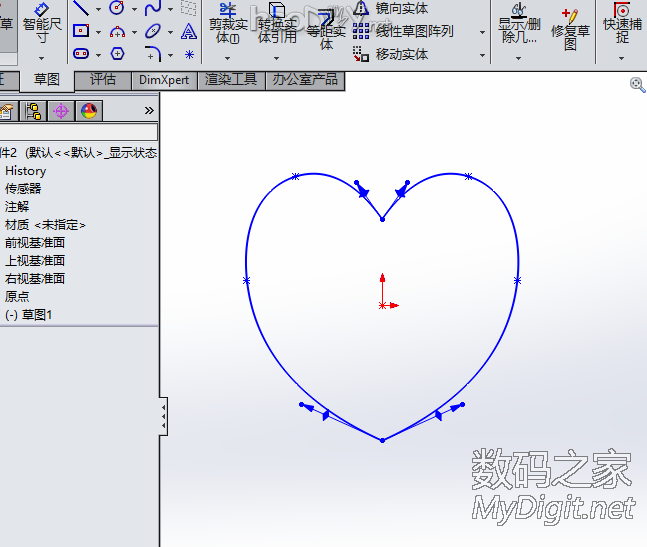Switch to the 评估 tab
647x547 pixels.
click(x=103, y=80)
